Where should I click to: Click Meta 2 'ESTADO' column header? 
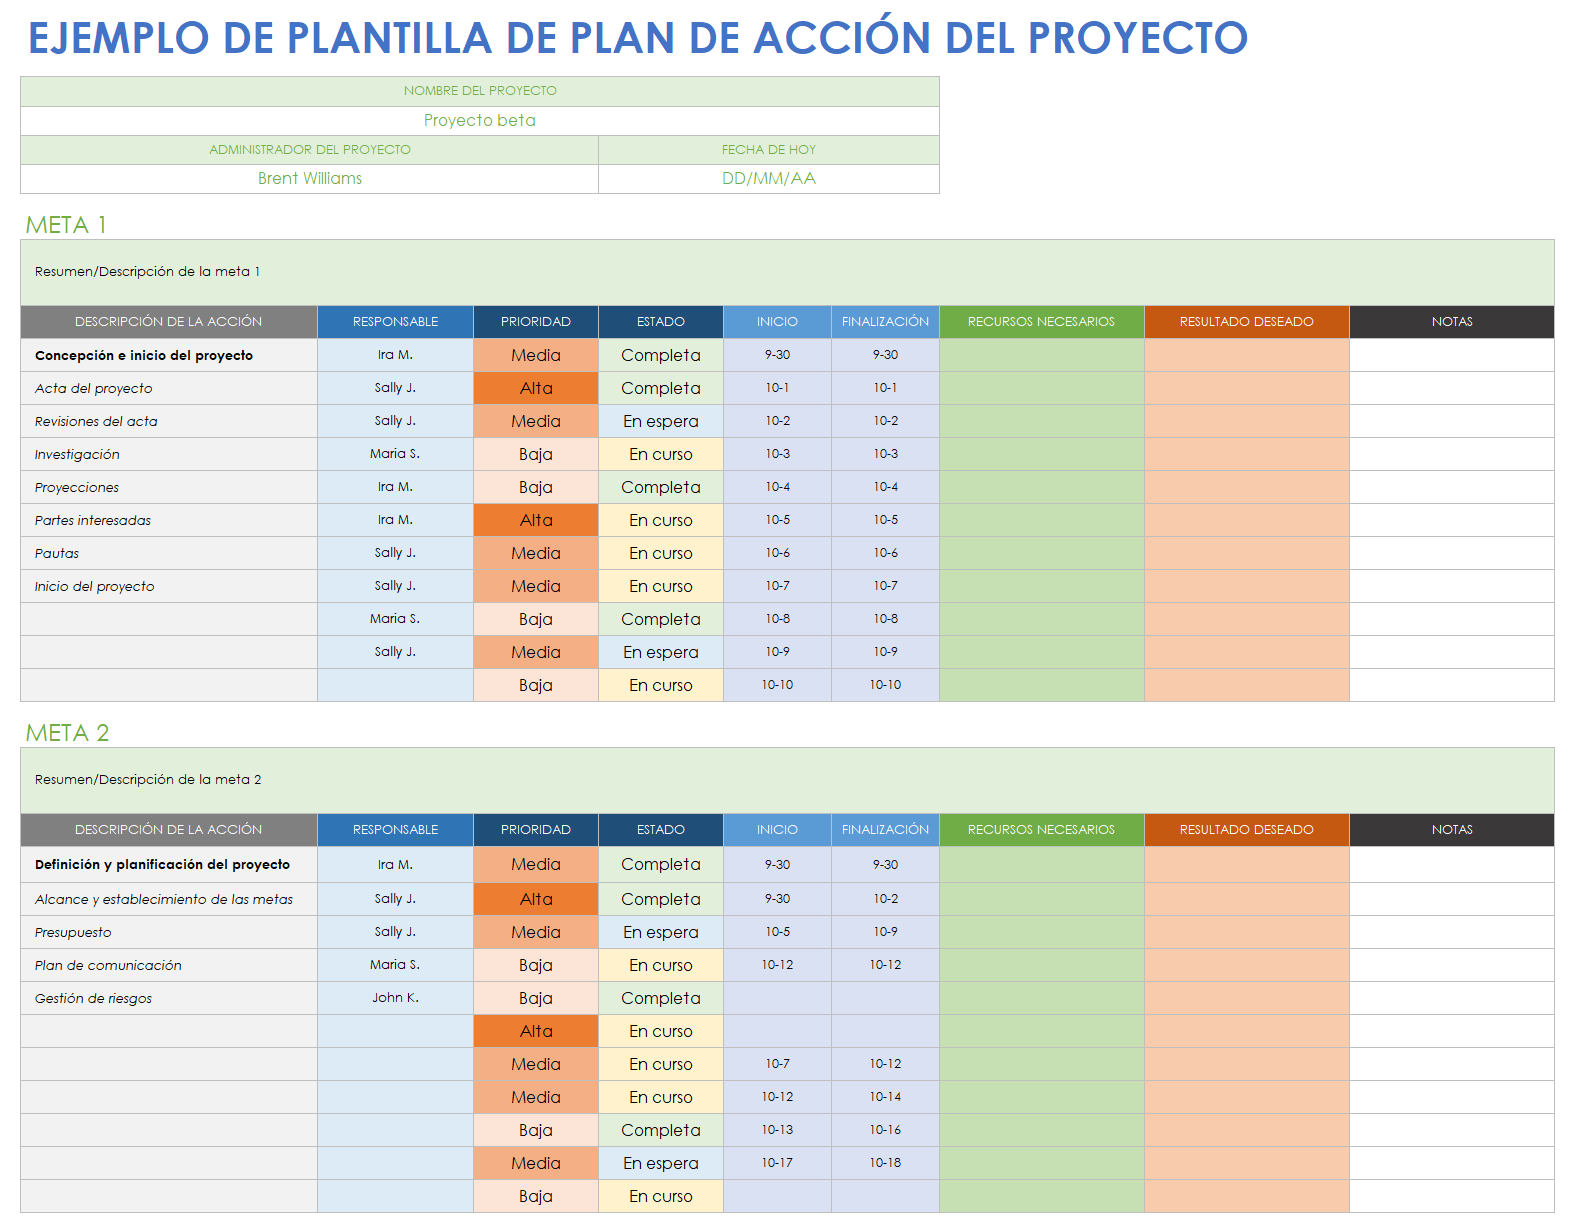pyautogui.click(x=661, y=830)
